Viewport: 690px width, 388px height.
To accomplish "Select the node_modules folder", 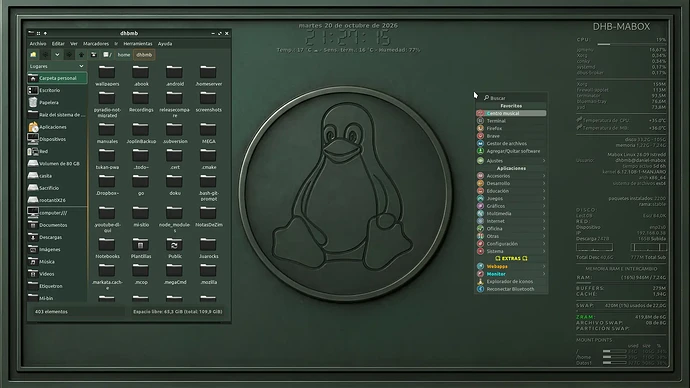I will [x=175, y=219].
